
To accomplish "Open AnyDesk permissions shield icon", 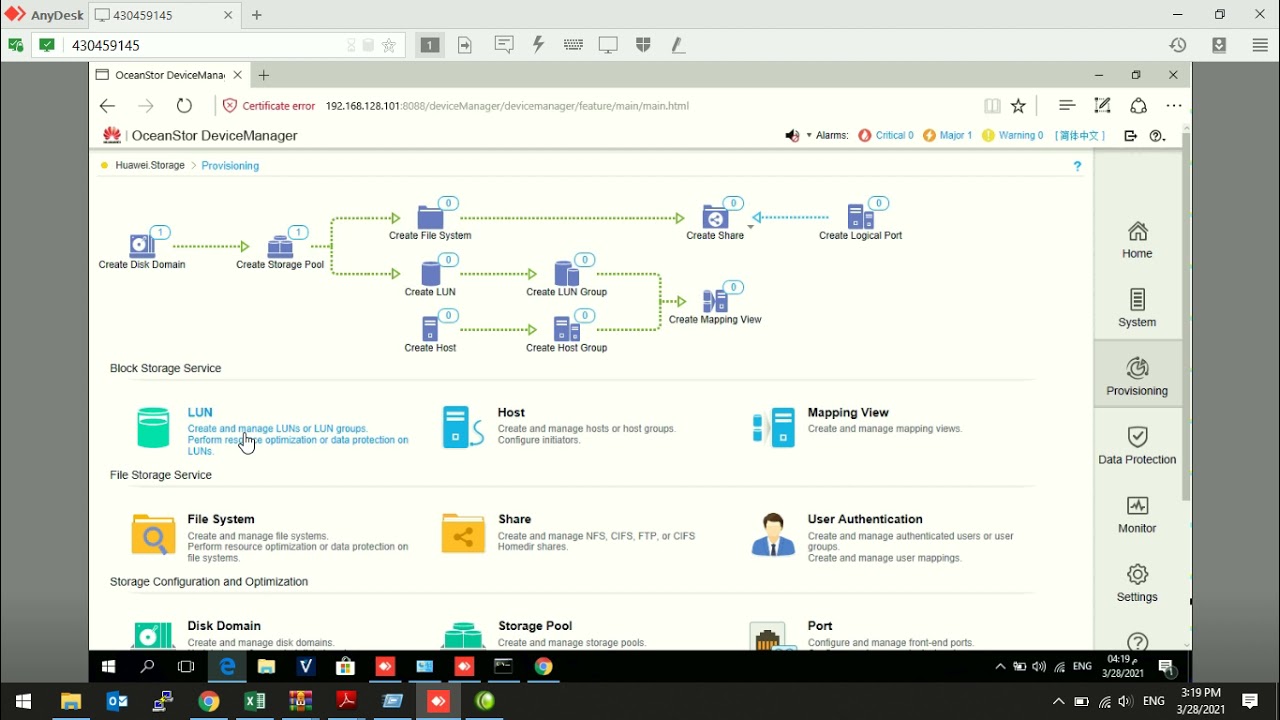I will pos(643,45).
